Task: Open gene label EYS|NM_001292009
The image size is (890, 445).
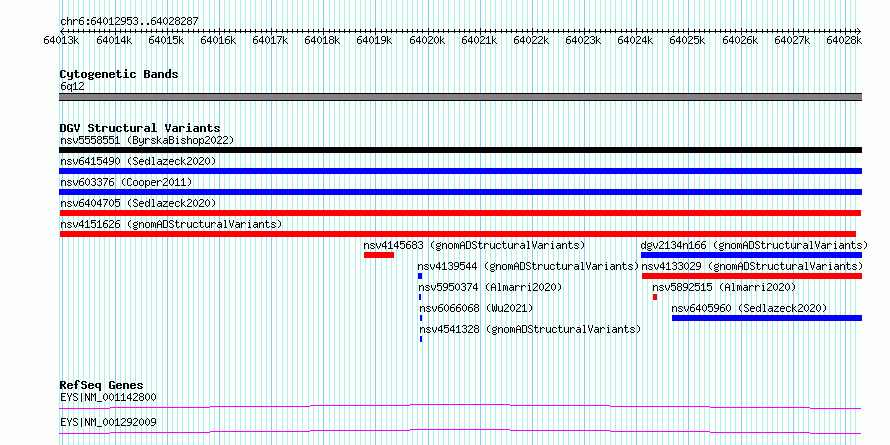Action: 108,422
